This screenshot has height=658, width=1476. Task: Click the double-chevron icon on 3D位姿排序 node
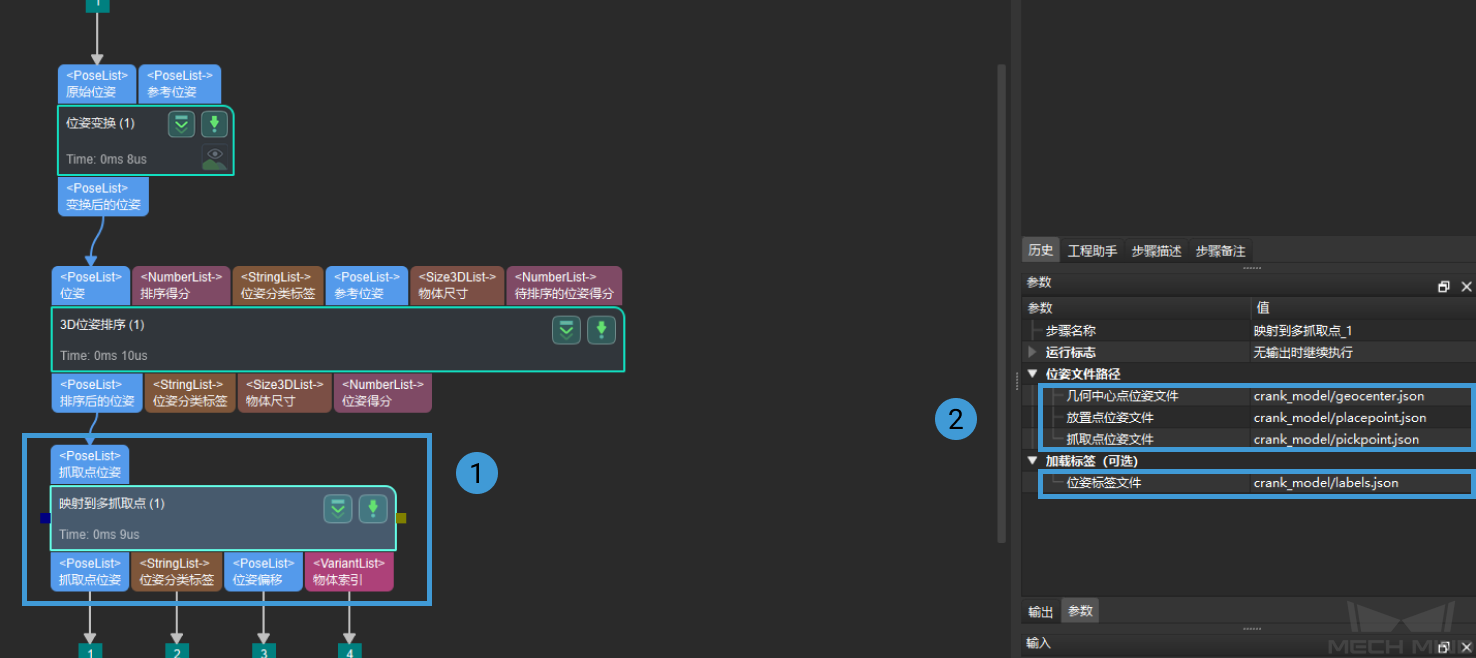(x=567, y=330)
